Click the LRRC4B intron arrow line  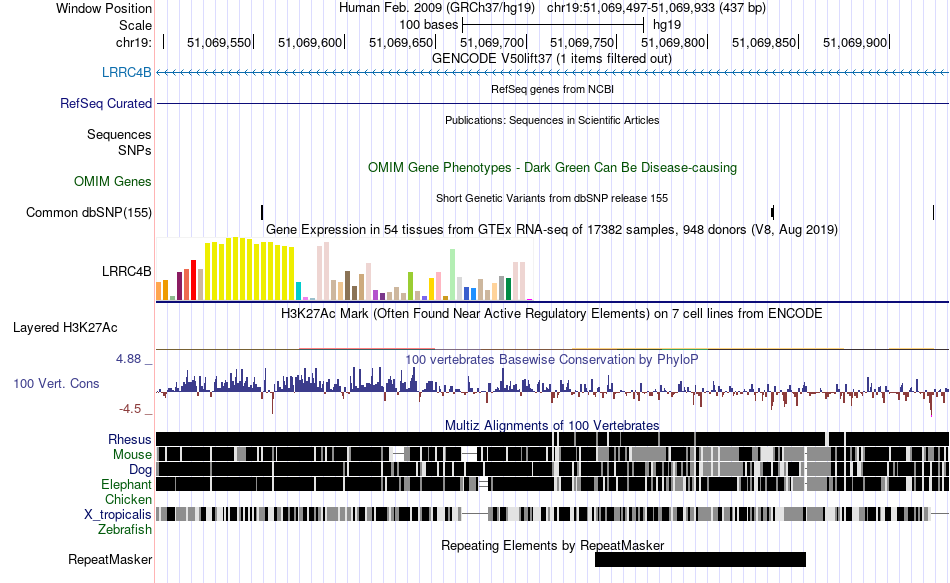[552, 73]
